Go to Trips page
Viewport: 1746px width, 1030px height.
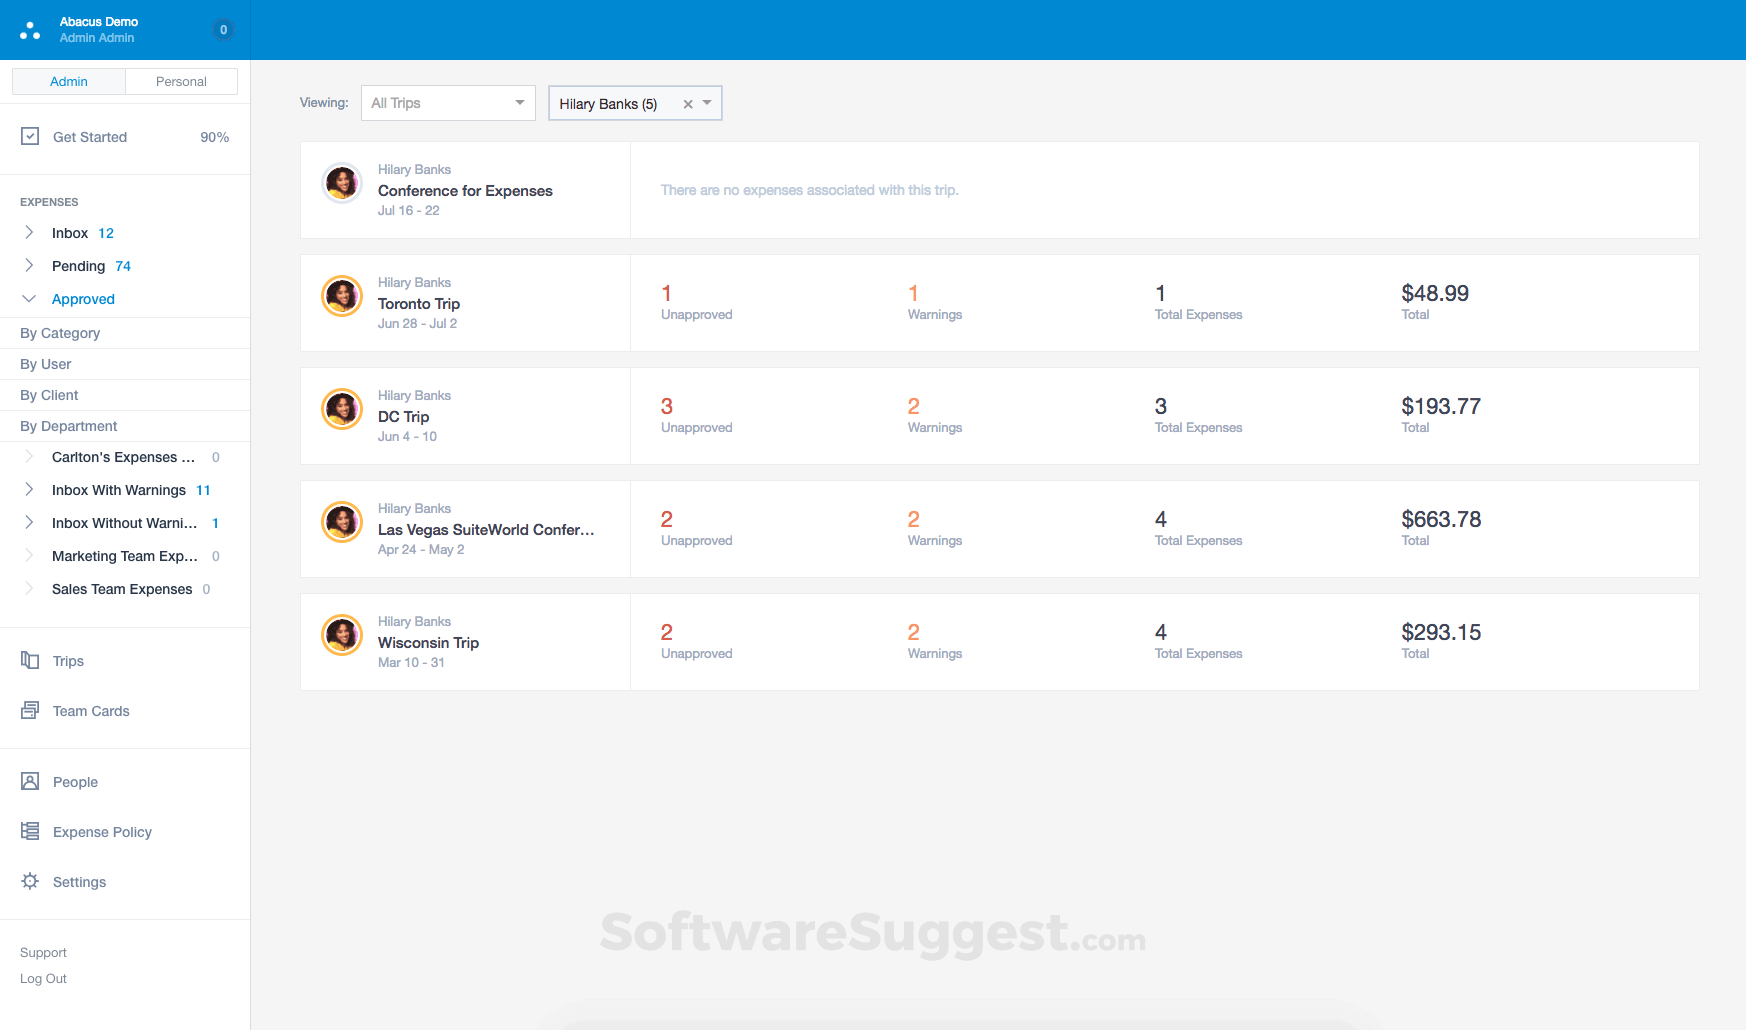[x=68, y=661]
